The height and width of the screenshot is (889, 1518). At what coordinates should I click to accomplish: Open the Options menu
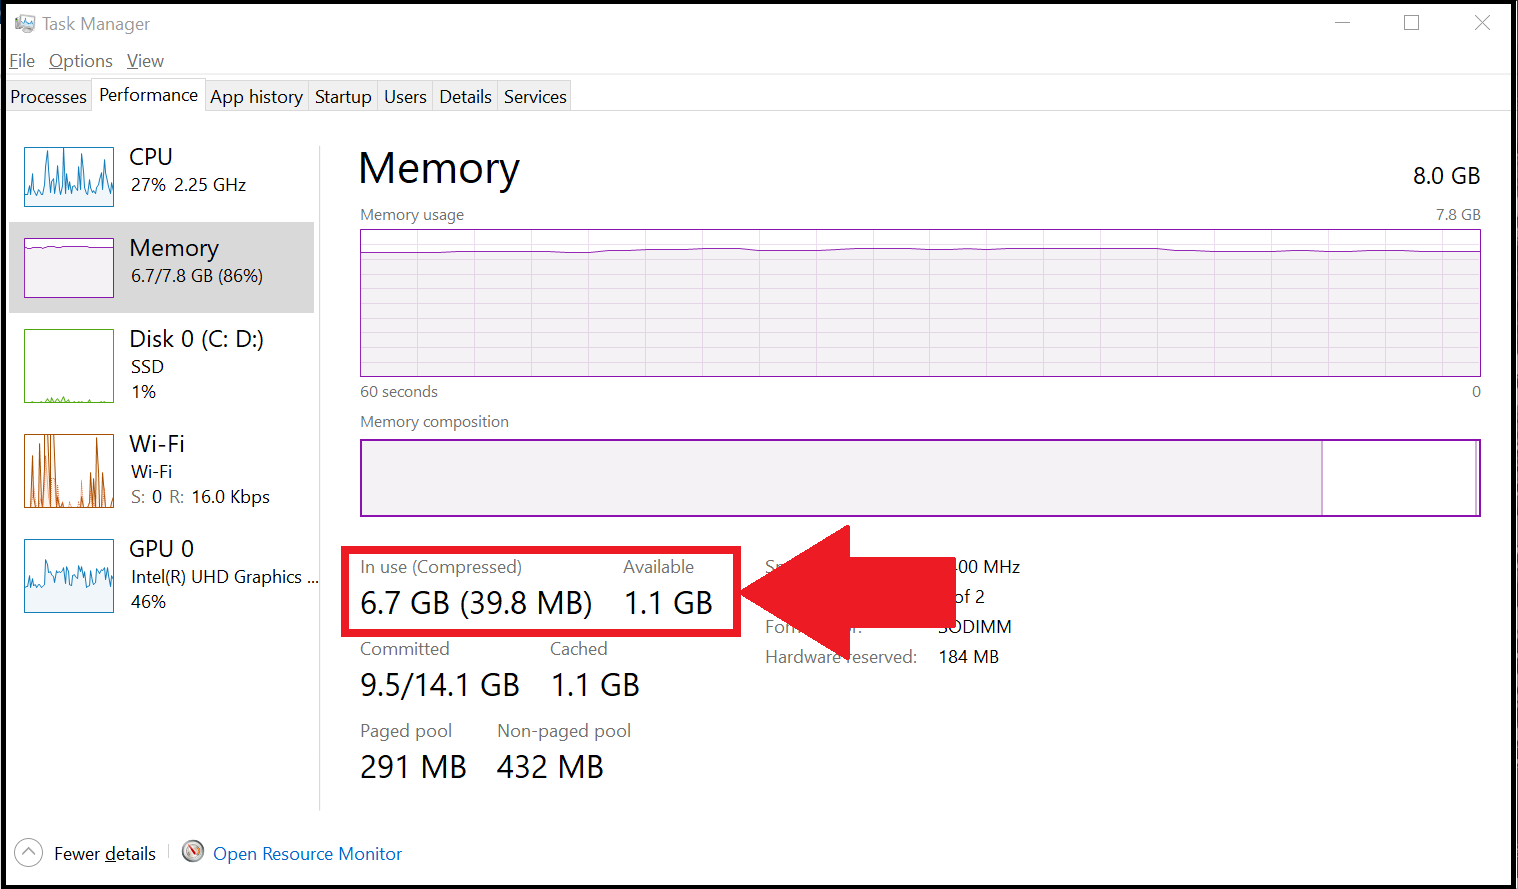point(81,61)
